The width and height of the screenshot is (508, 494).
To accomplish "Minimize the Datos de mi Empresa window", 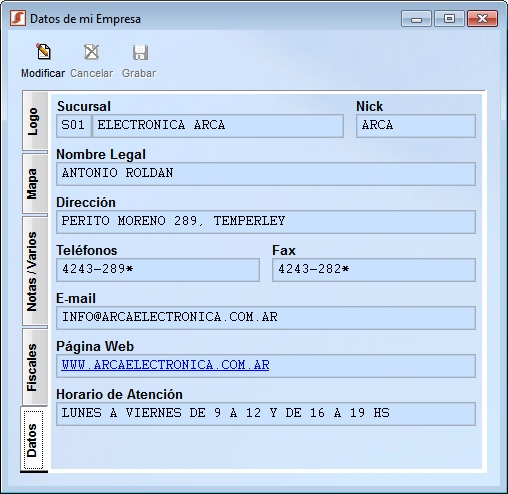I will (x=416, y=19).
